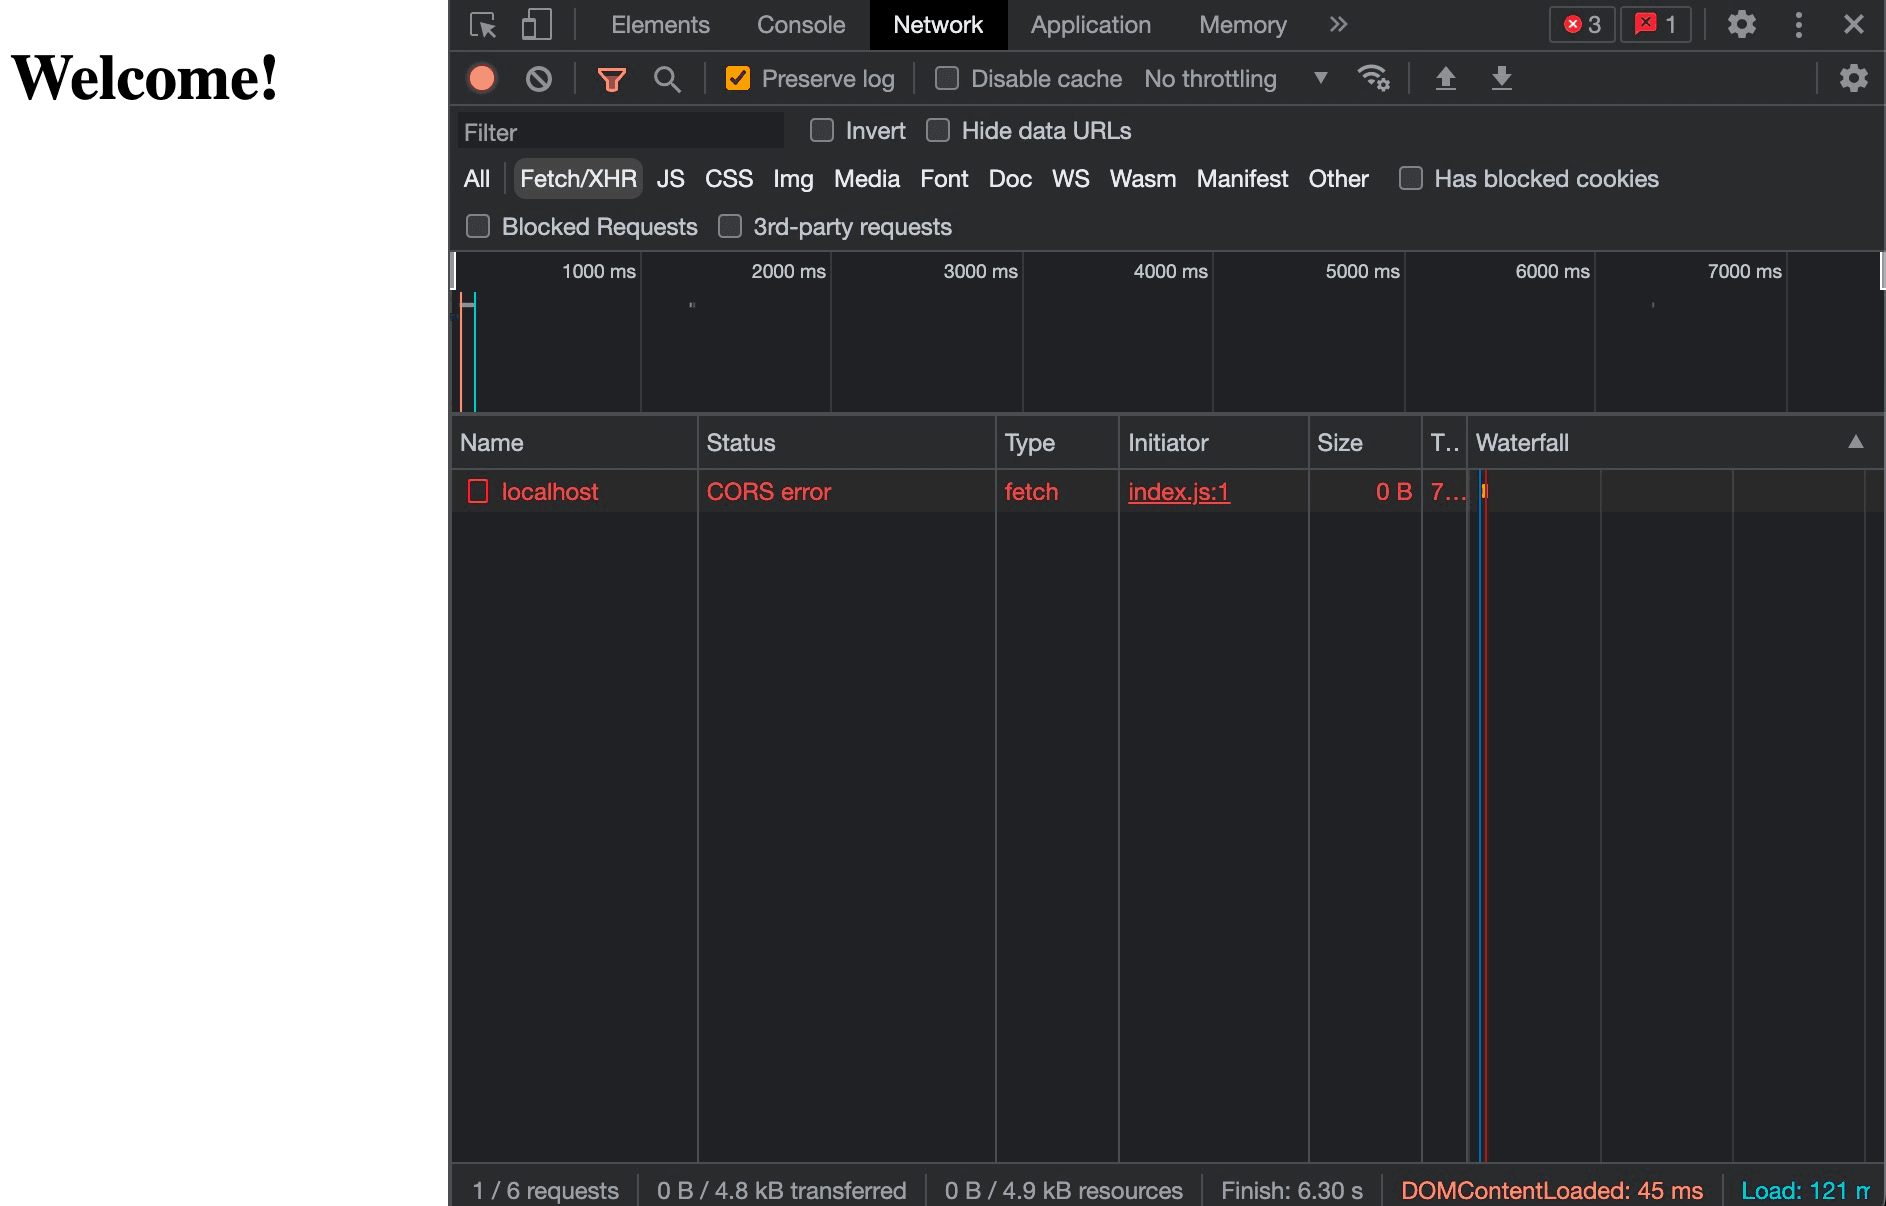Click the localhost request file icon
Image resolution: width=1886 pixels, height=1206 pixels.
(x=478, y=491)
